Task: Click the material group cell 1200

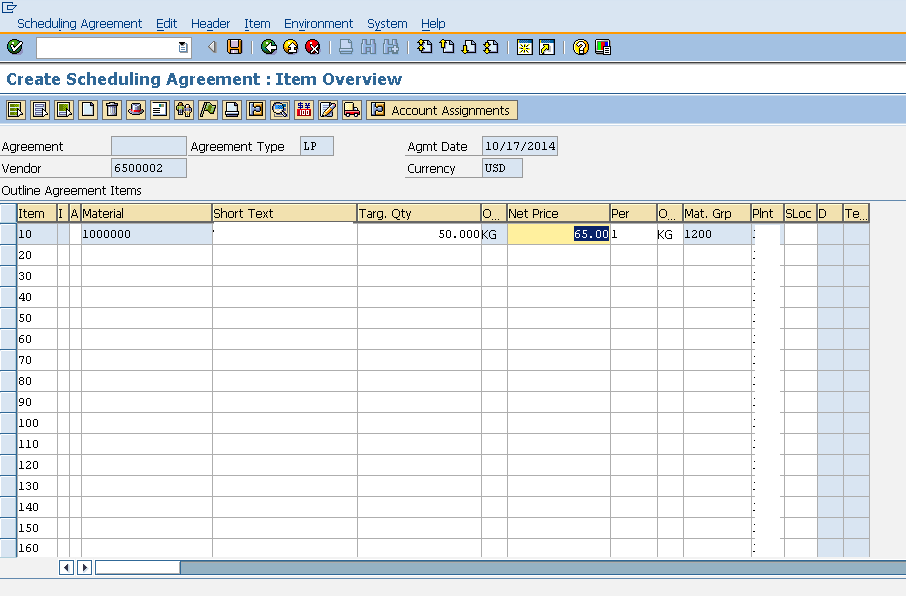Action: (x=716, y=234)
